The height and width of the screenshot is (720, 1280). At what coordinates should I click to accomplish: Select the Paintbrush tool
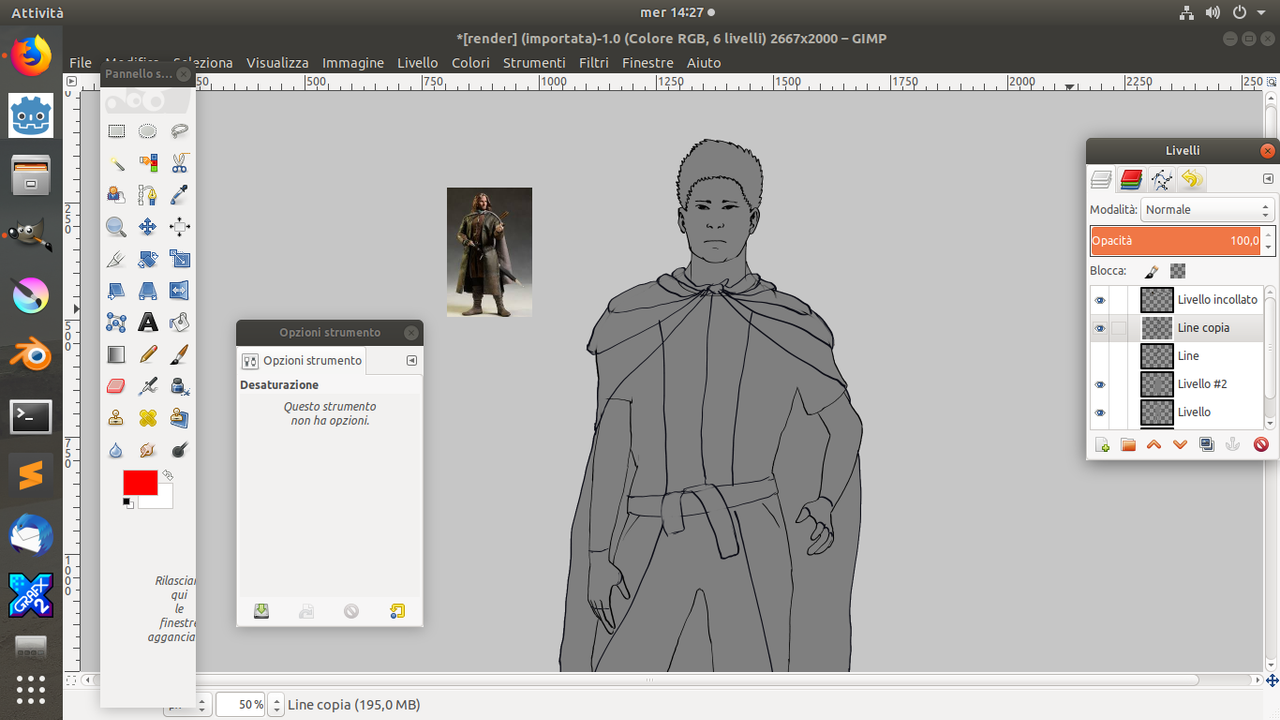(x=180, y=354)
